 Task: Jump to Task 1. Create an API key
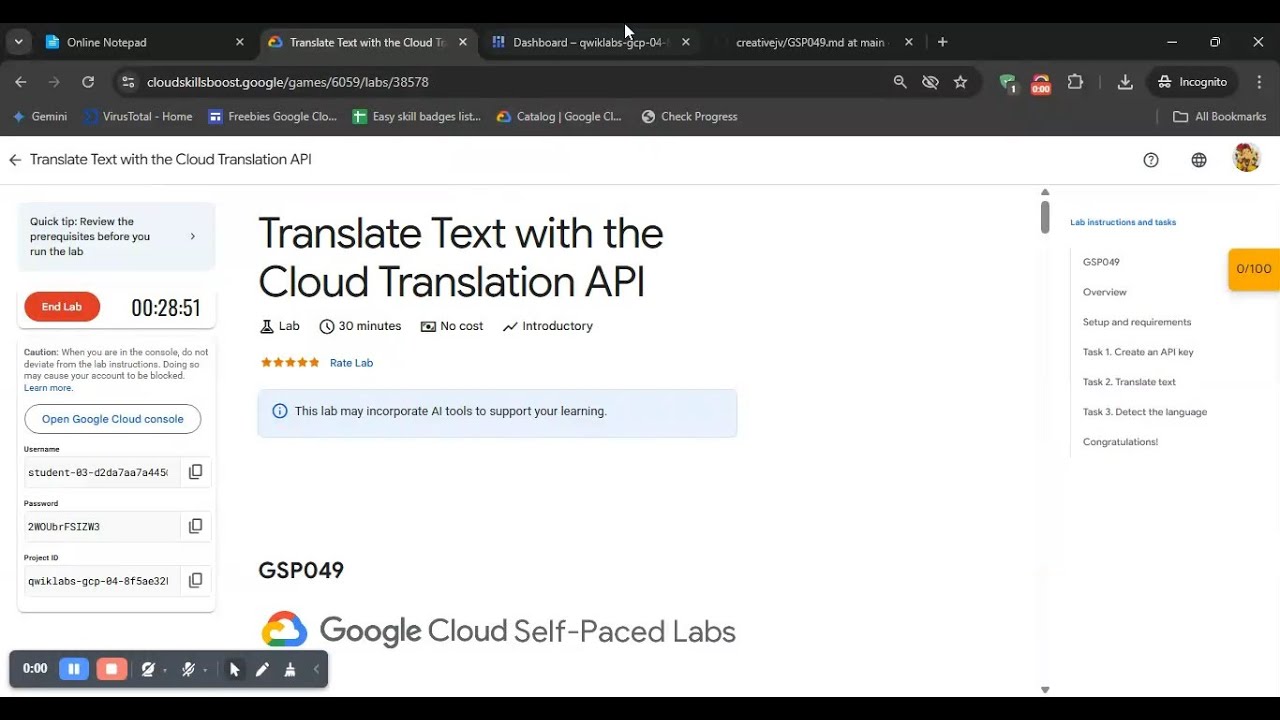[x=1138, y=352]
